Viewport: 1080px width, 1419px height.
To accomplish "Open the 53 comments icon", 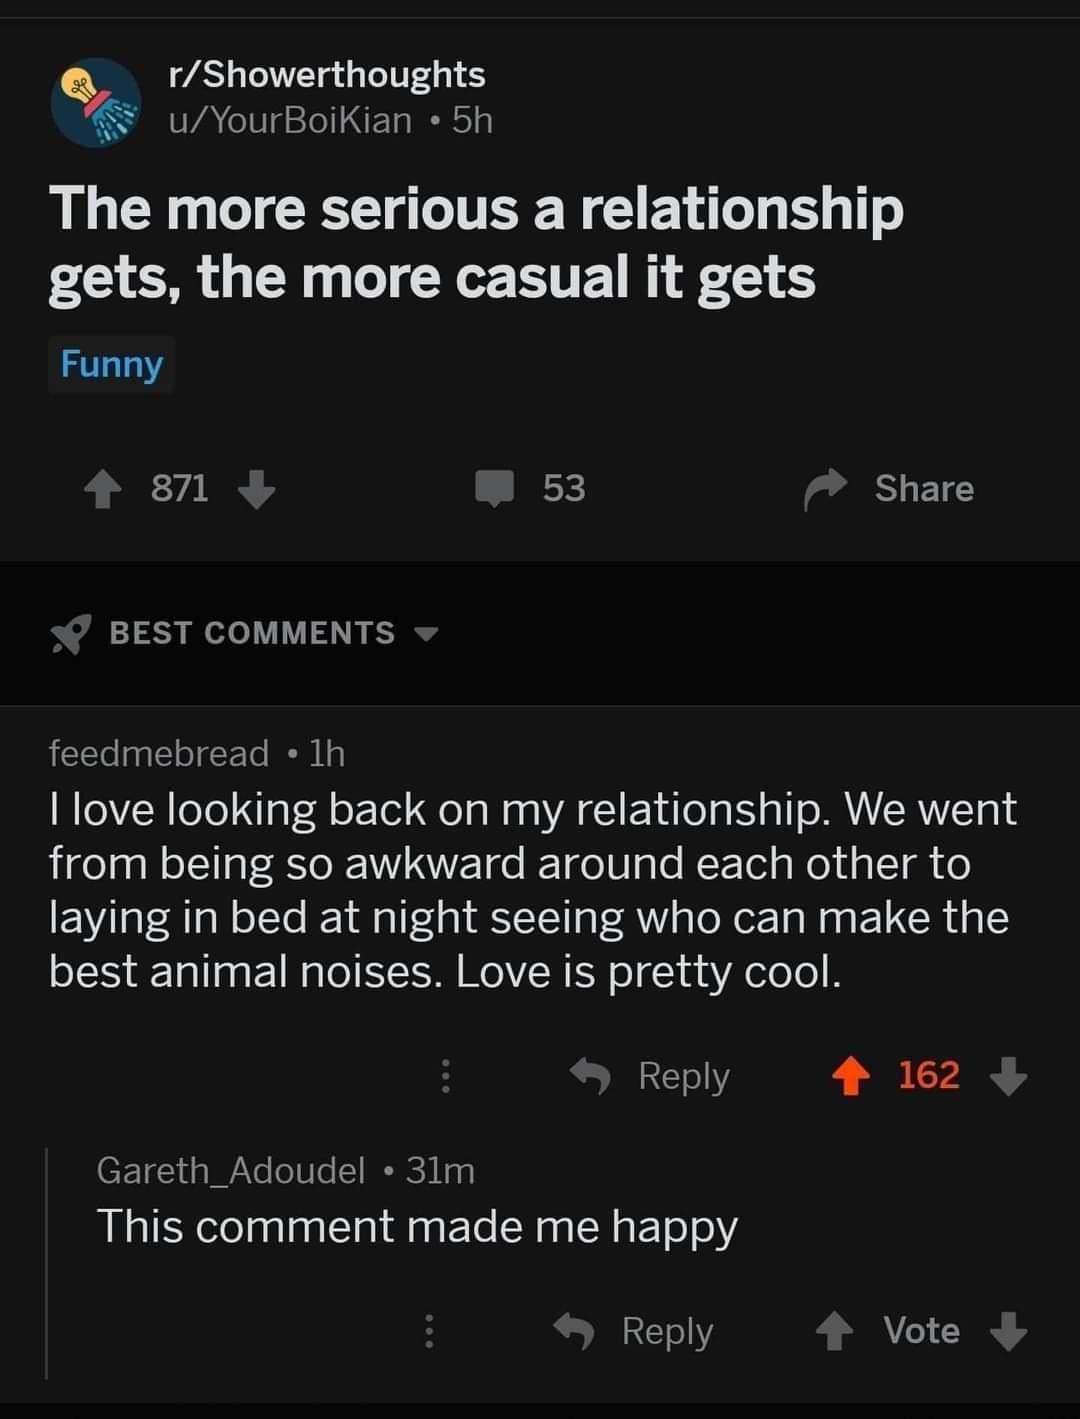I will point(494,489).
